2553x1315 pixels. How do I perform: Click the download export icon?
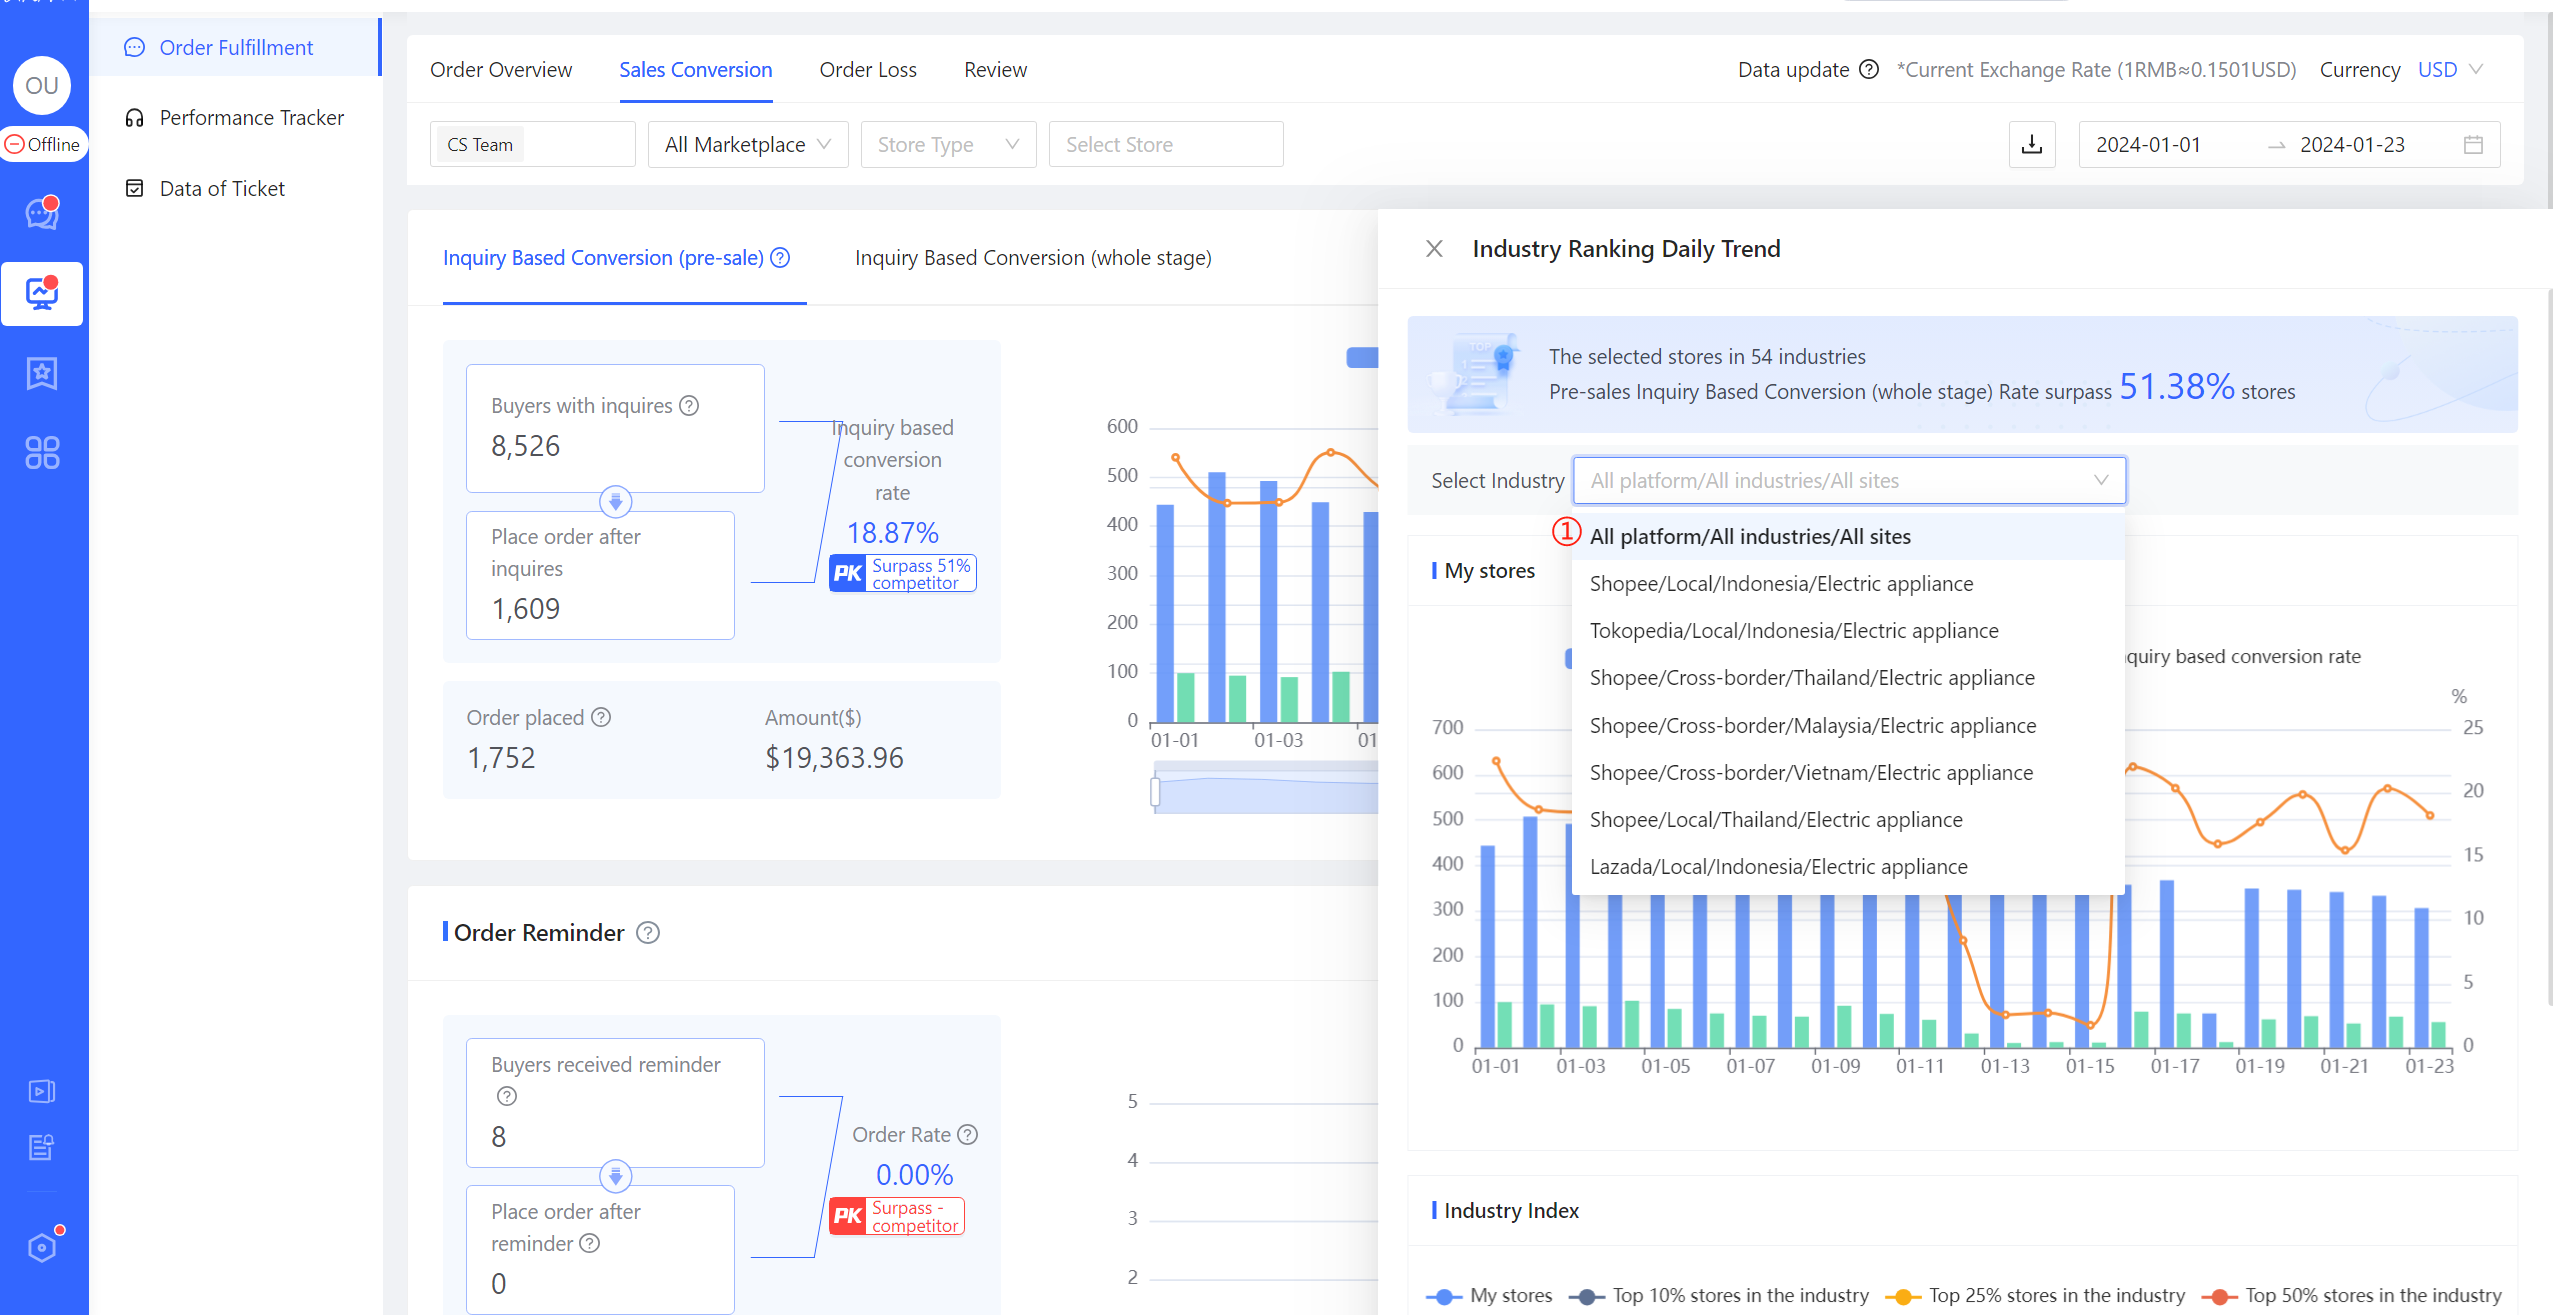[2032, 145]
